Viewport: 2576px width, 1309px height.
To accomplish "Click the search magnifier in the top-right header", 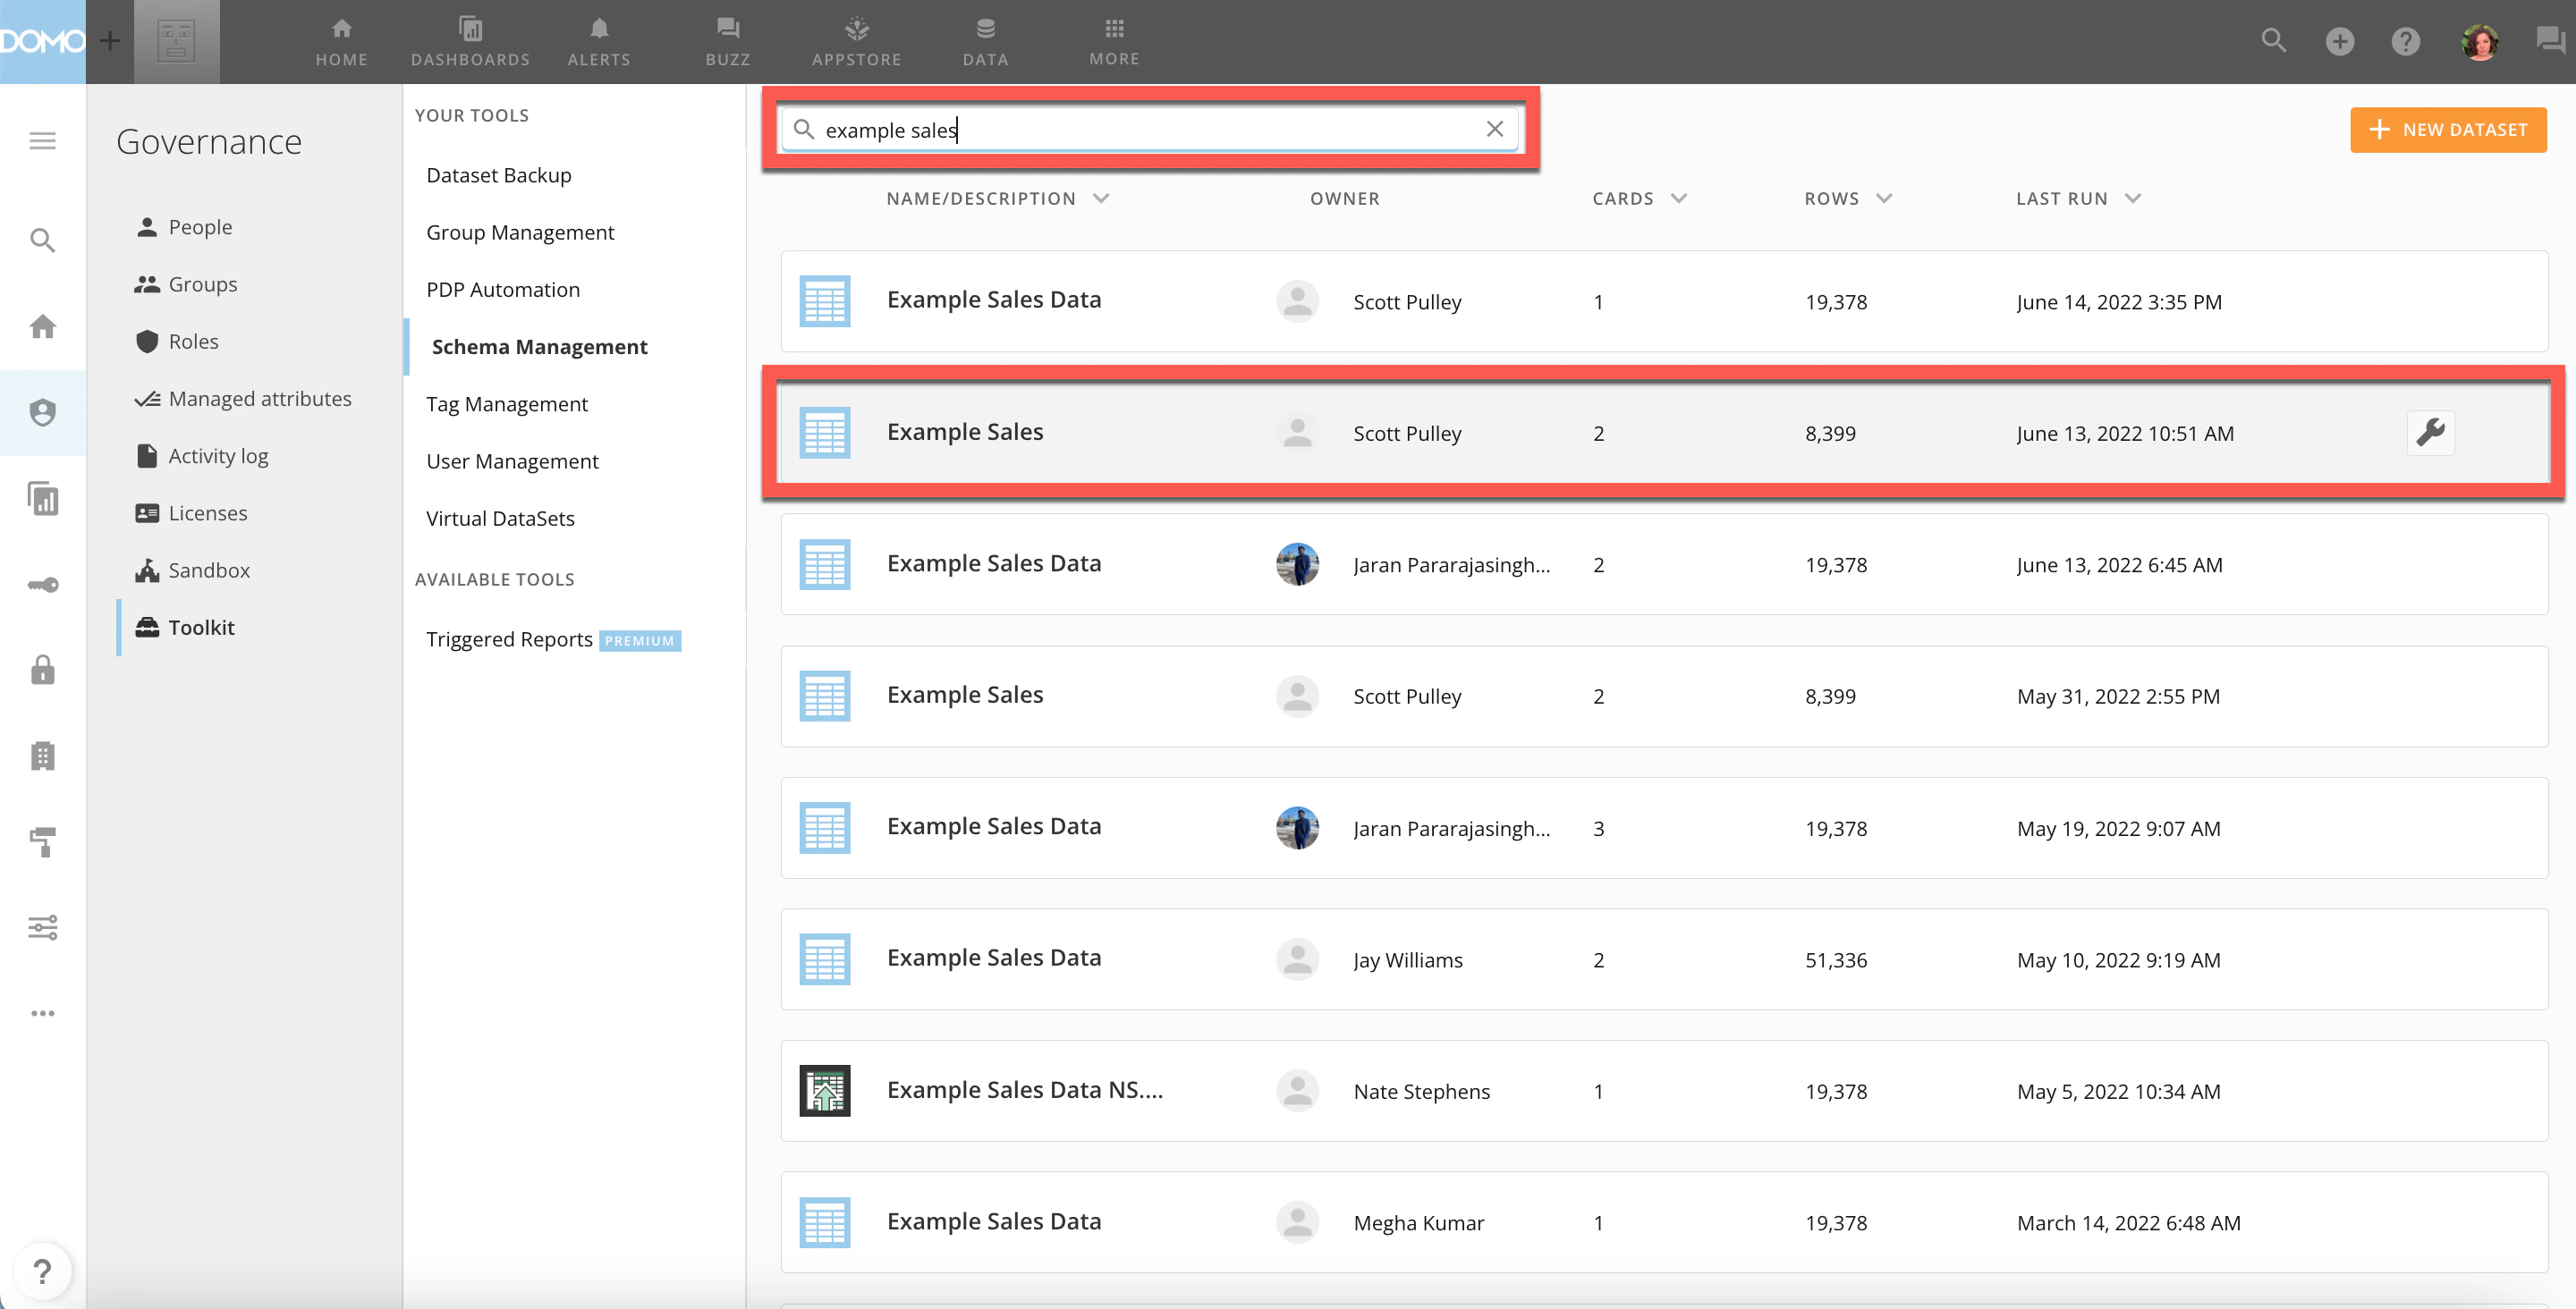I will click(x=2274, y=41).
